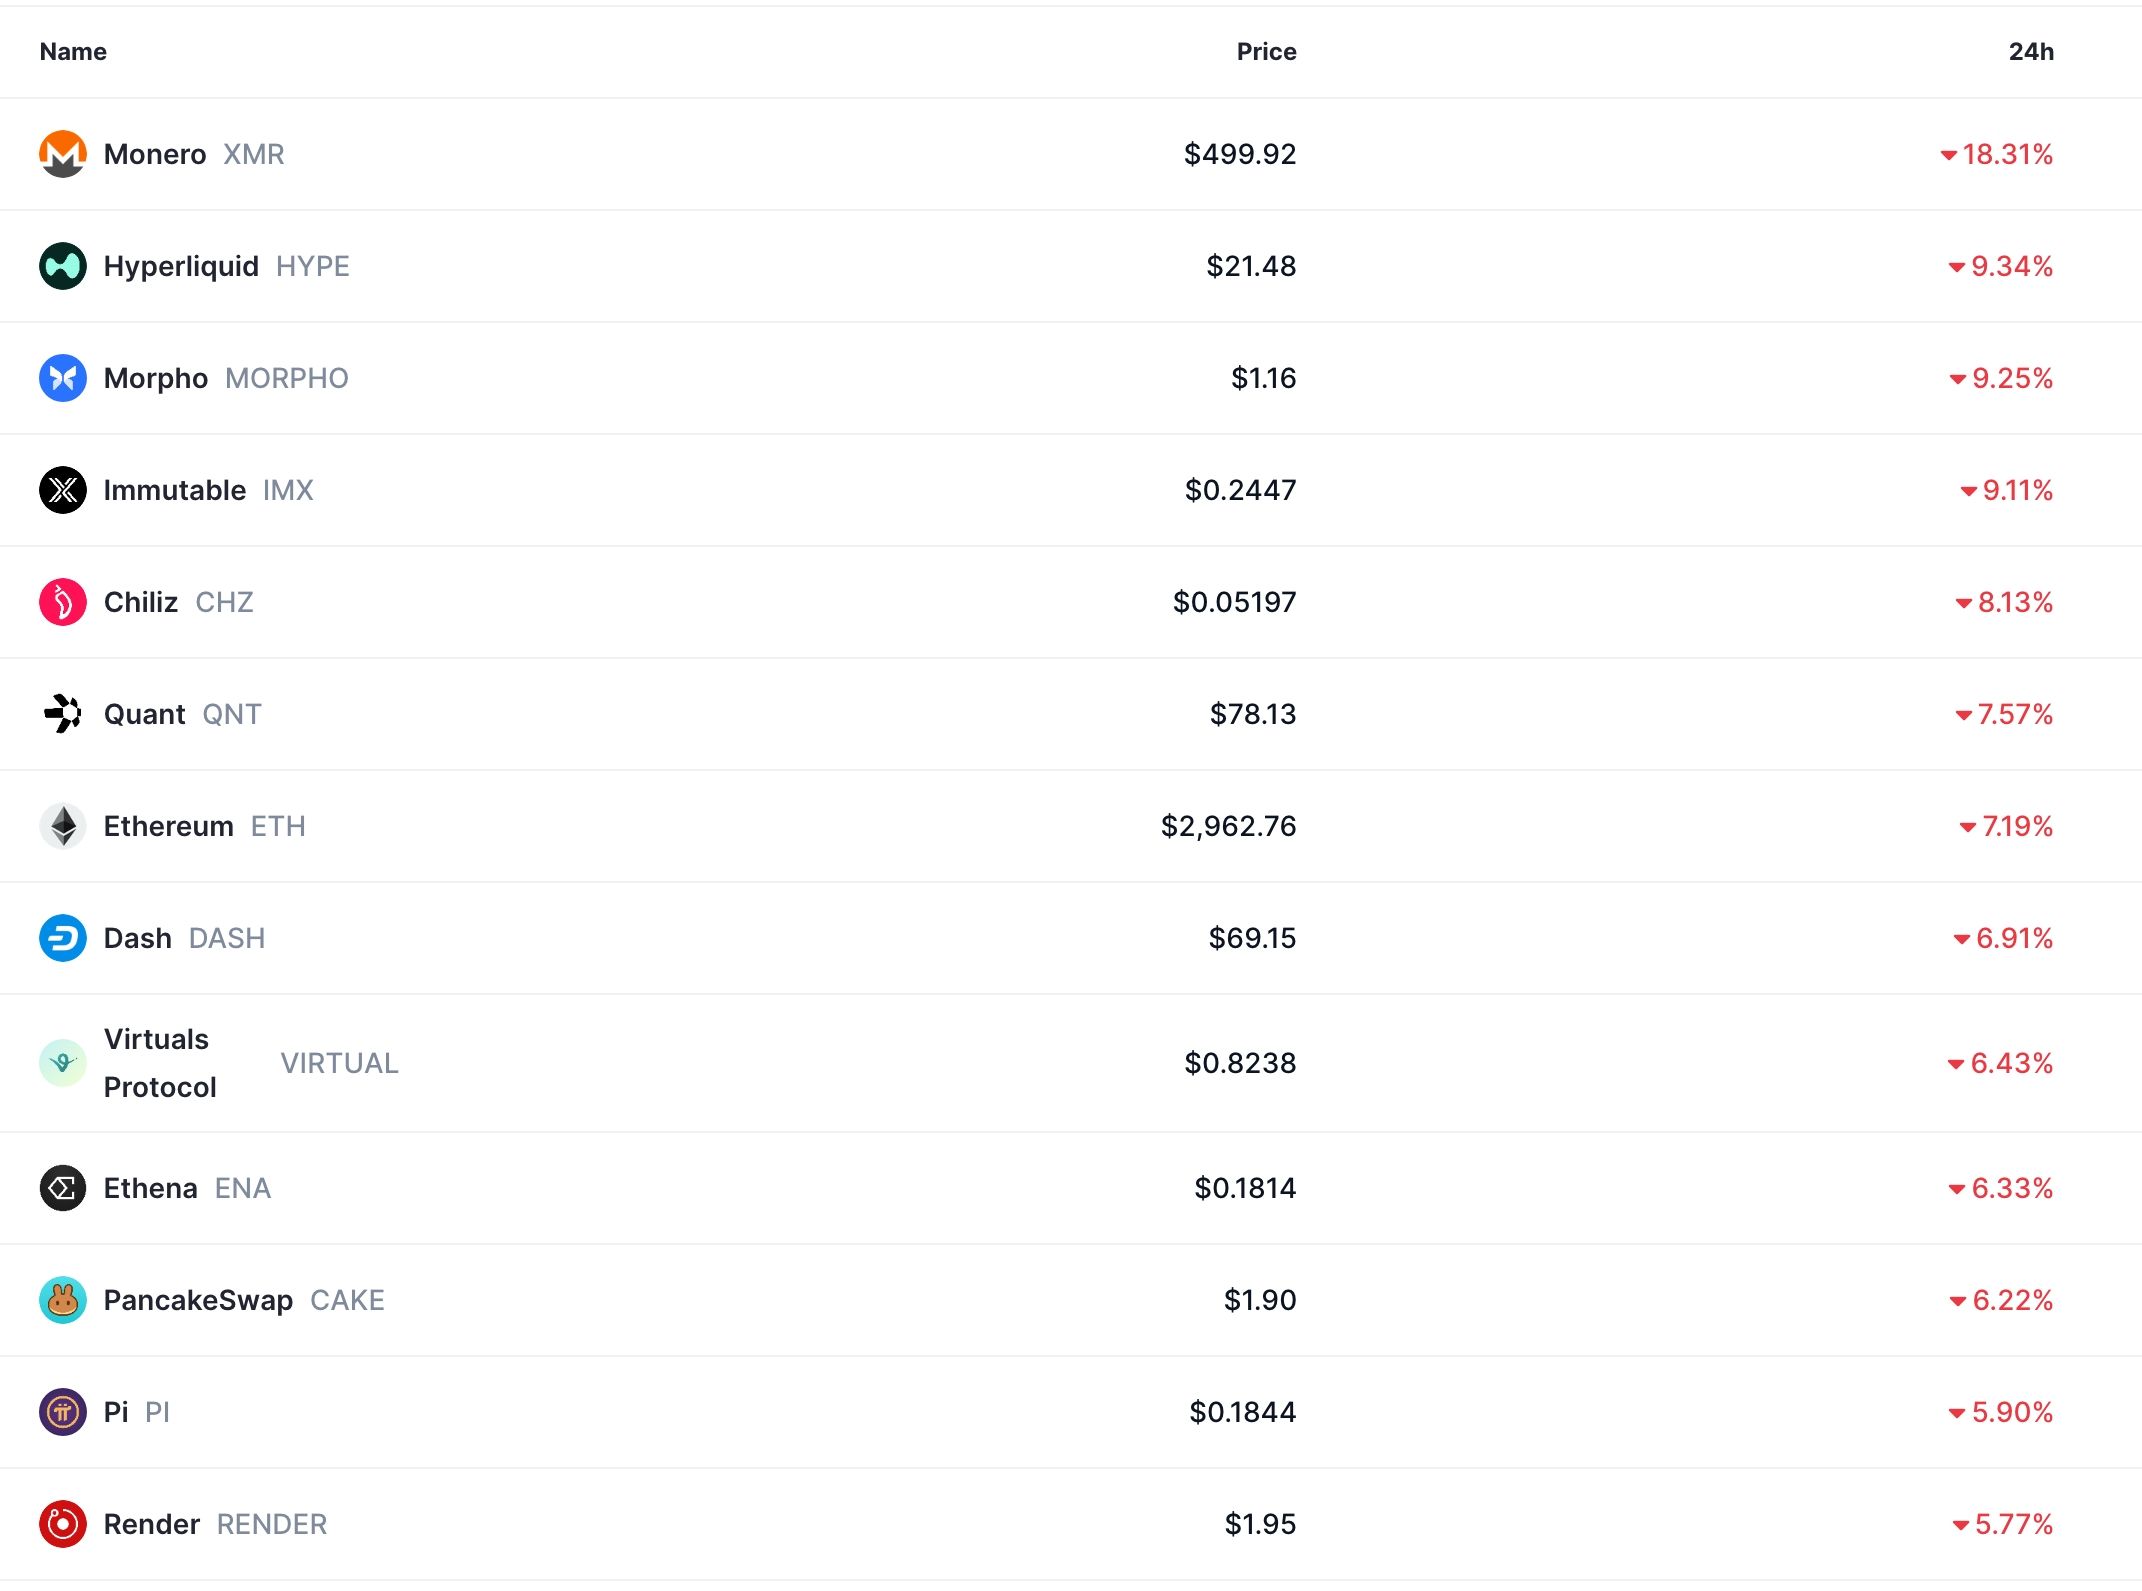This screenshot has height=1591, width=2142.
Task: Sort by the 24h change header
Action: [2030, 52]
